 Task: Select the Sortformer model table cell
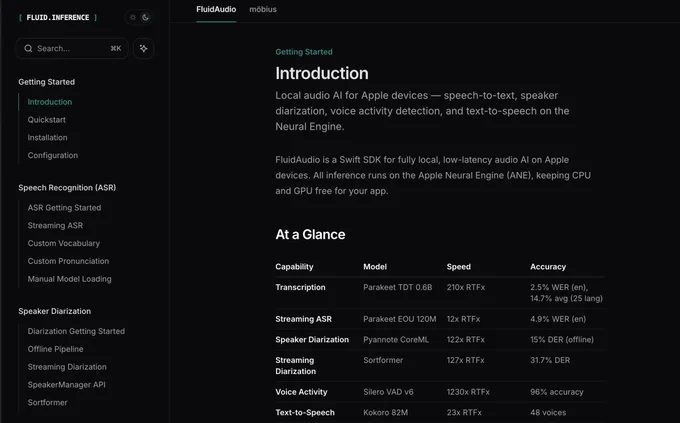click(x=383, y=361)
